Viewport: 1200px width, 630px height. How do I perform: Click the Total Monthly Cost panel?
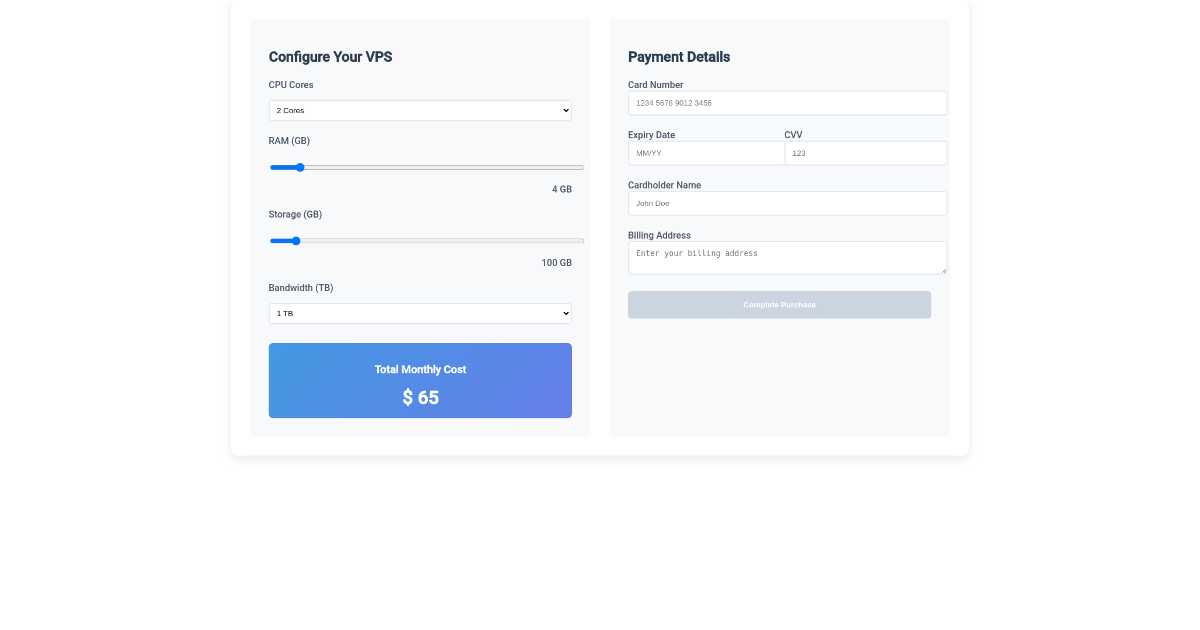pyautogui.click(x=420, y=380)
